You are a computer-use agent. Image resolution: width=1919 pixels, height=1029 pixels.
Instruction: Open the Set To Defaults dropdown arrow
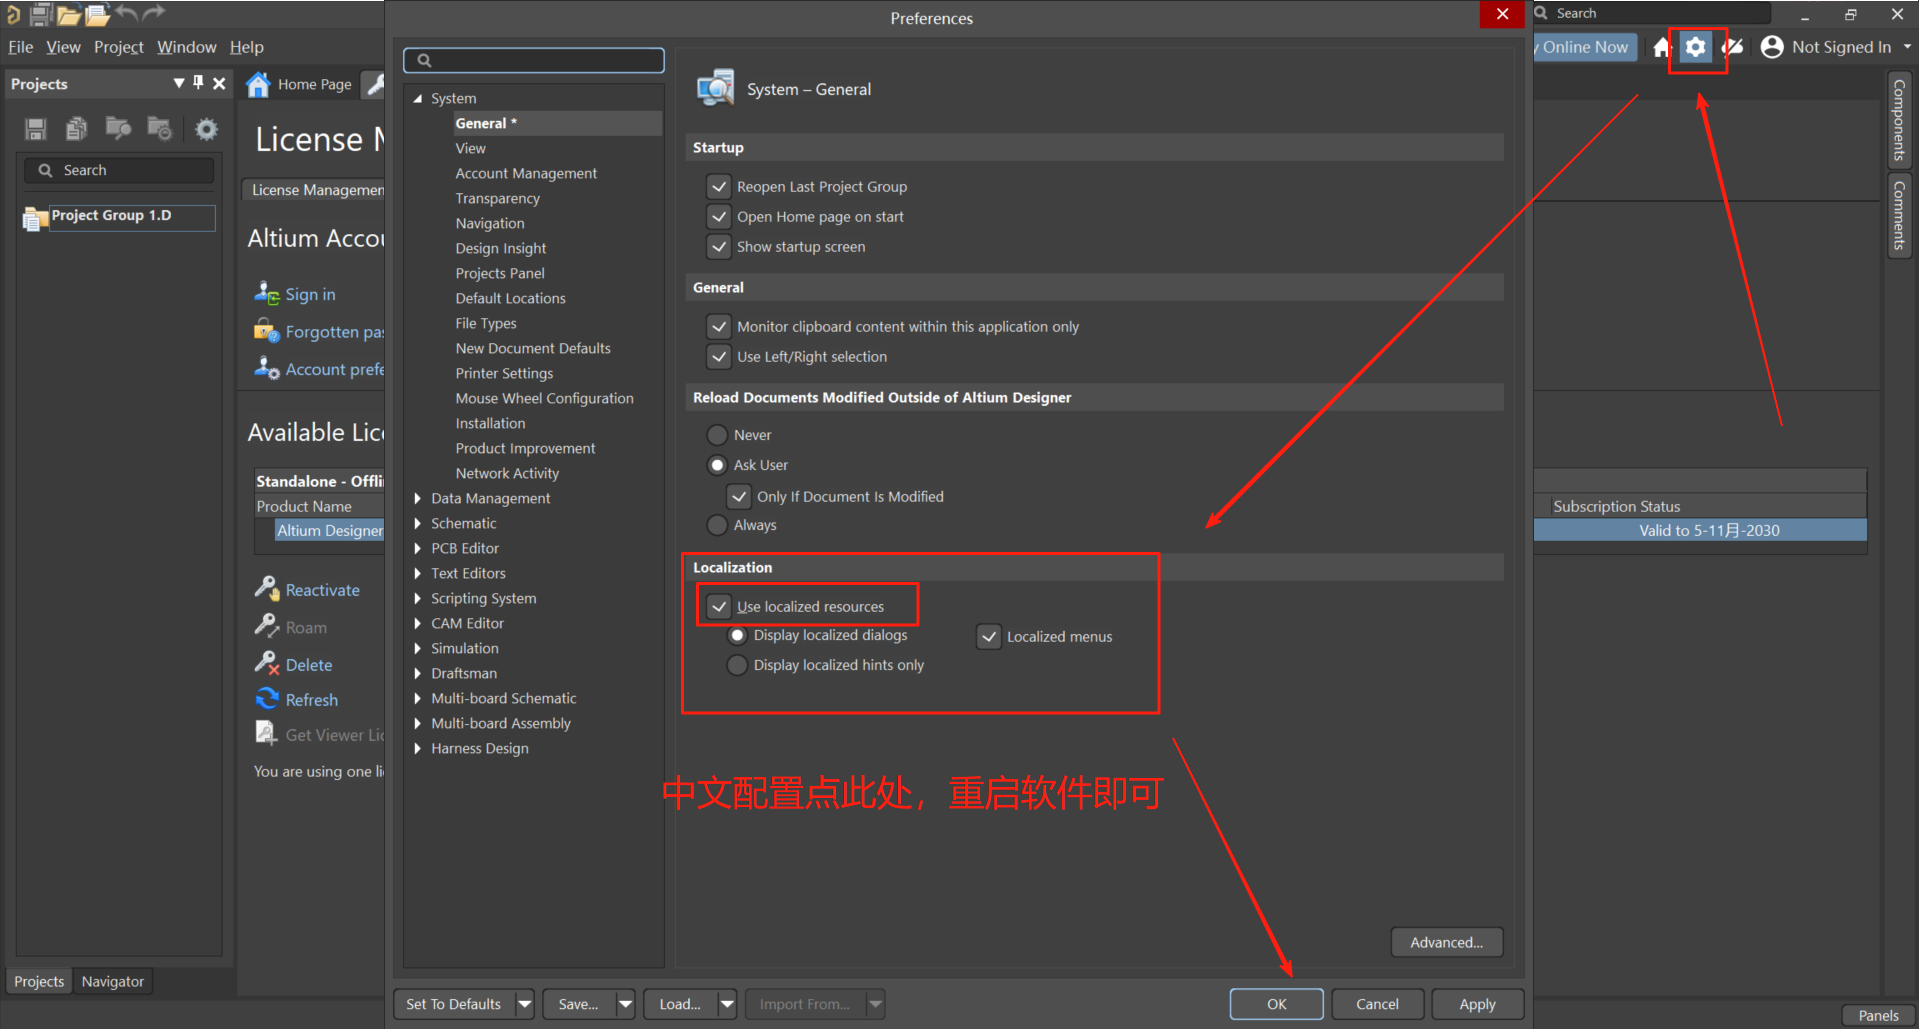pyautogui.click(x=524, y=1003)
